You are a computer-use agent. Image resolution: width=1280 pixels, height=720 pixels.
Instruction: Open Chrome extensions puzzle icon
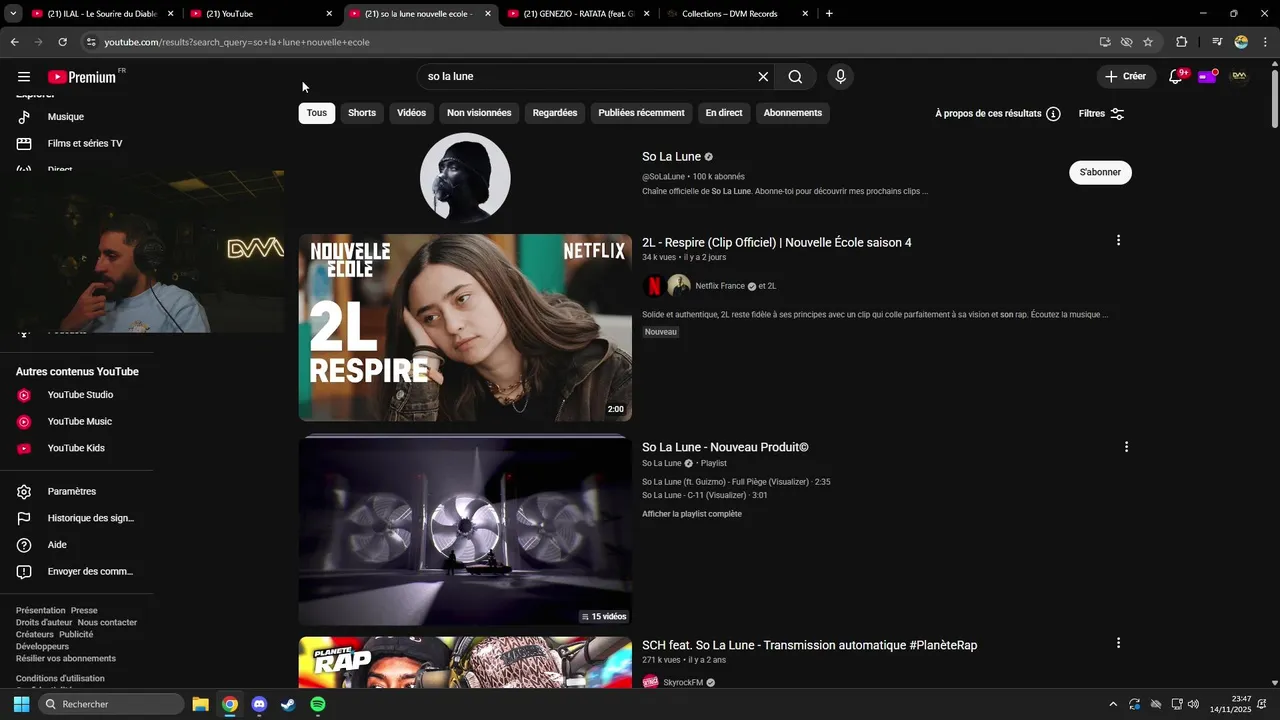1181,42
